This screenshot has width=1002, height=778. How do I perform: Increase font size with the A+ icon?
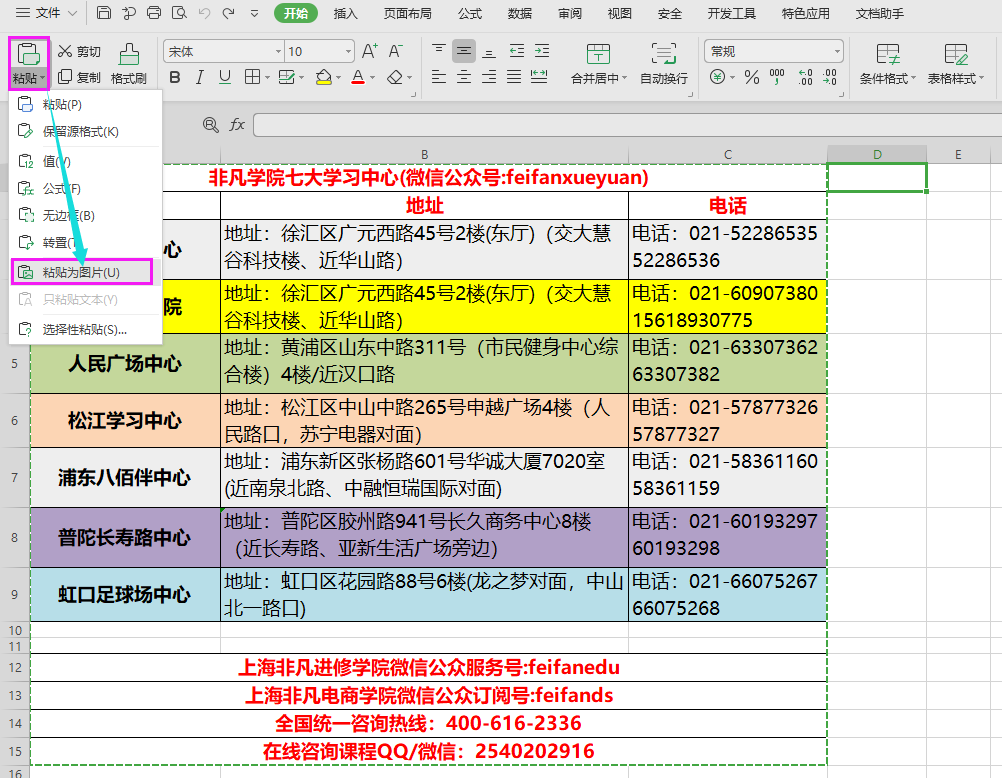tap(370, 51)
